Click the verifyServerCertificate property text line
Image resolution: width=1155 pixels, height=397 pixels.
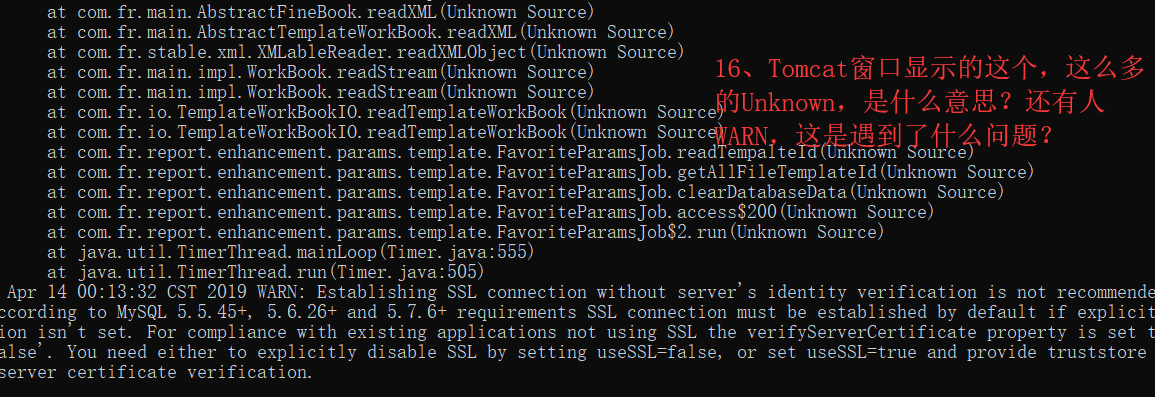coord(578,332)
